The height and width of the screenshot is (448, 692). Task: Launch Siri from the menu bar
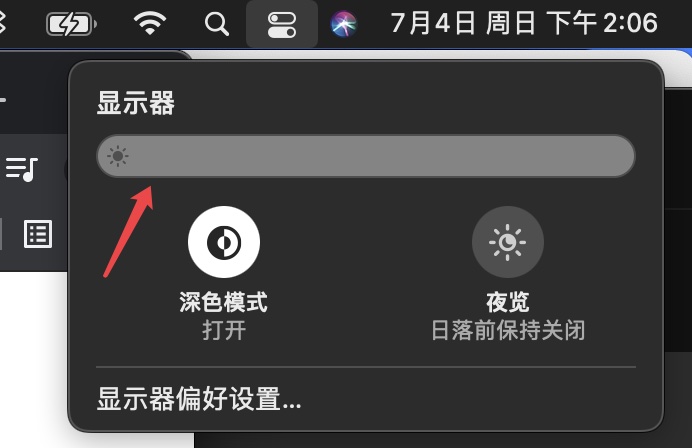coord(344,24)
